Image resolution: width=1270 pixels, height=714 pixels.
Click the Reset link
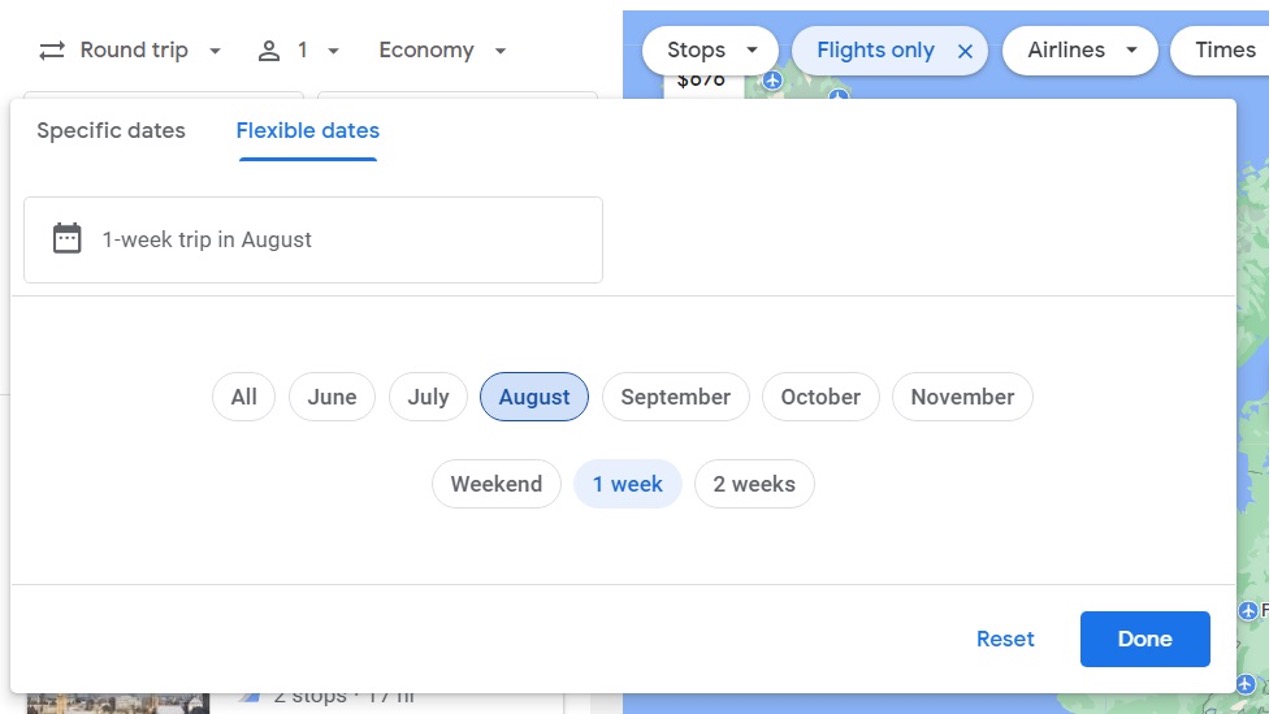(x=1005, y=639)
